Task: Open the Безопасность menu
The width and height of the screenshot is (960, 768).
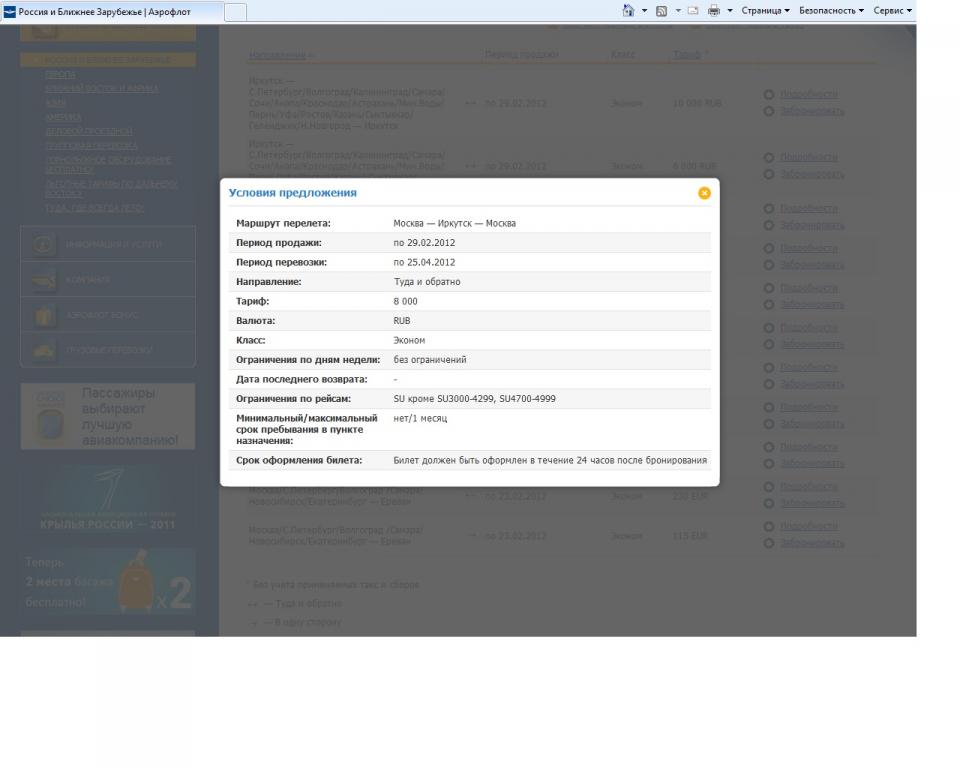Action: 831,11
